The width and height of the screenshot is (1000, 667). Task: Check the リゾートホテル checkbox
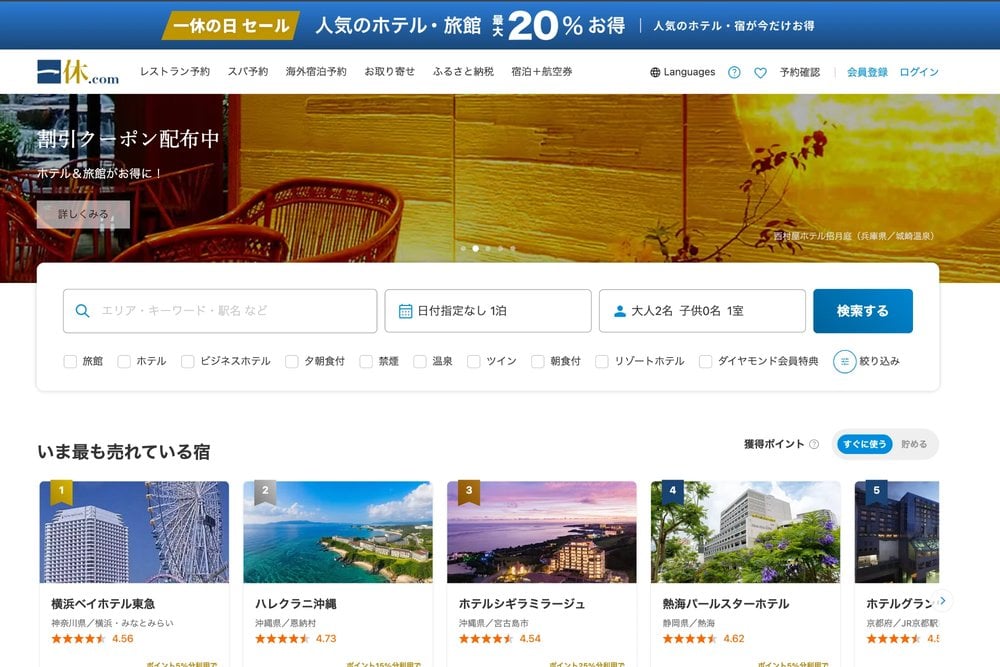[601, 362]
